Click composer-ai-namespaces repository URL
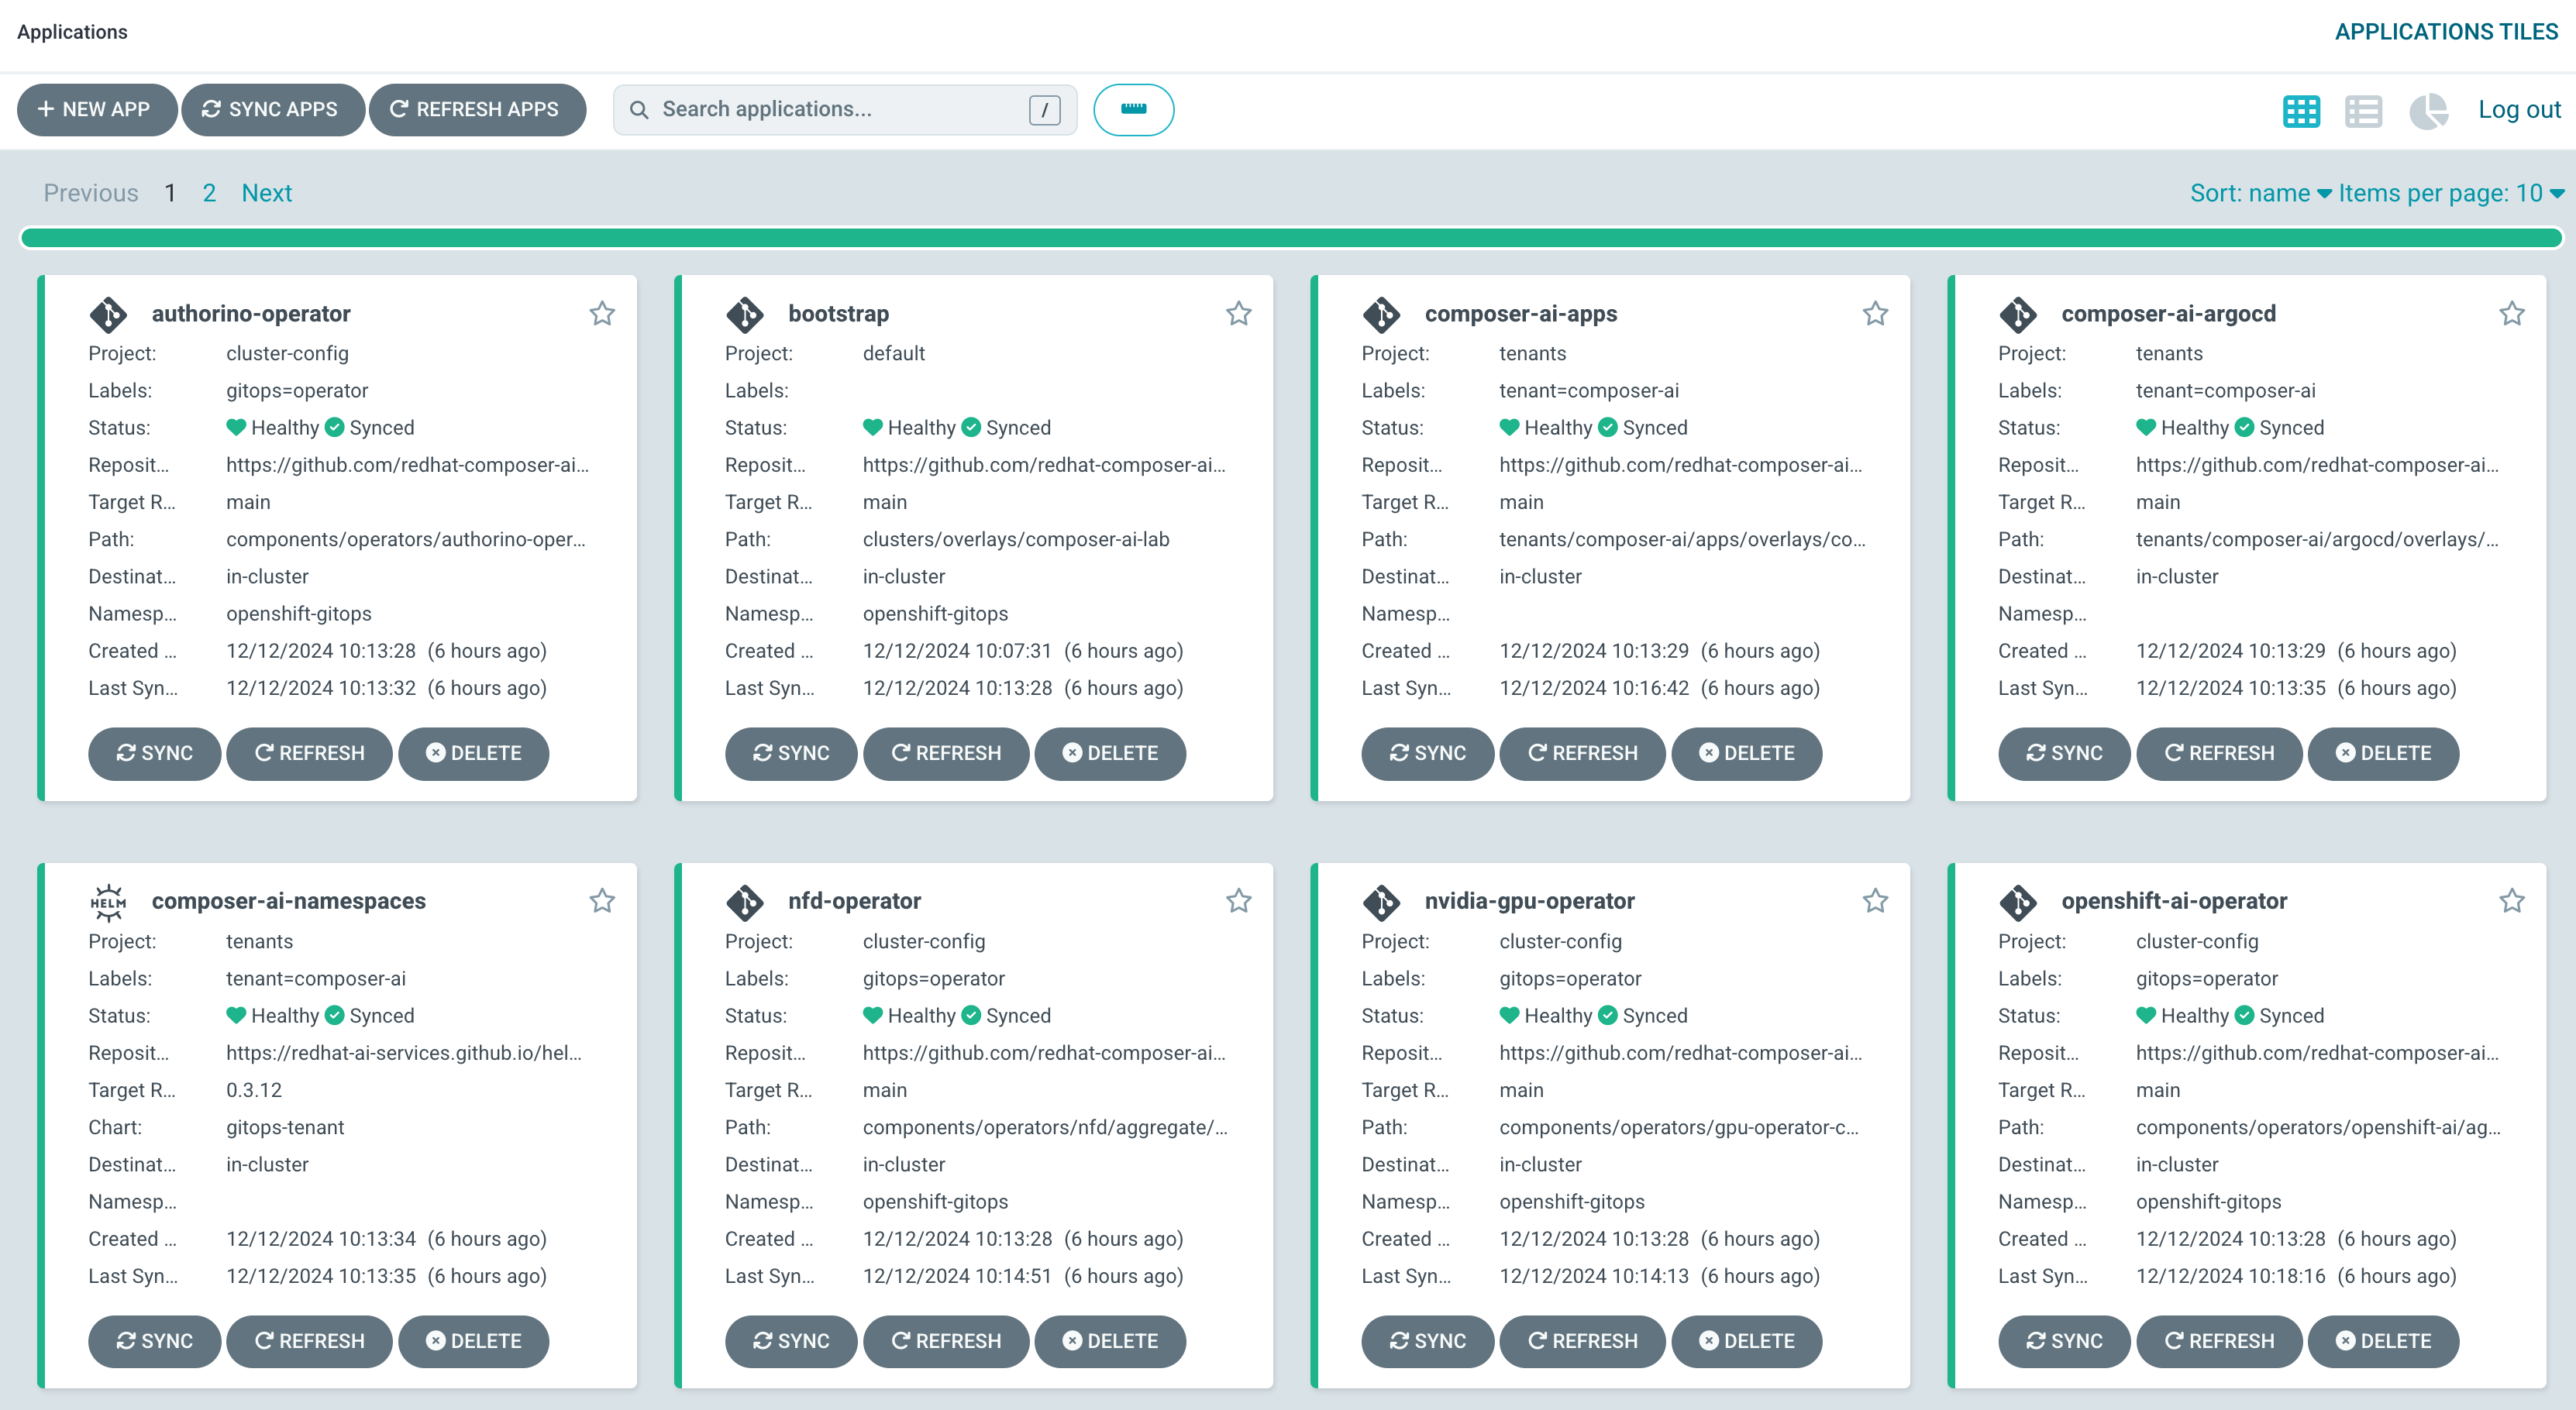The image size is (2576, 1410). coord(403,1053)
